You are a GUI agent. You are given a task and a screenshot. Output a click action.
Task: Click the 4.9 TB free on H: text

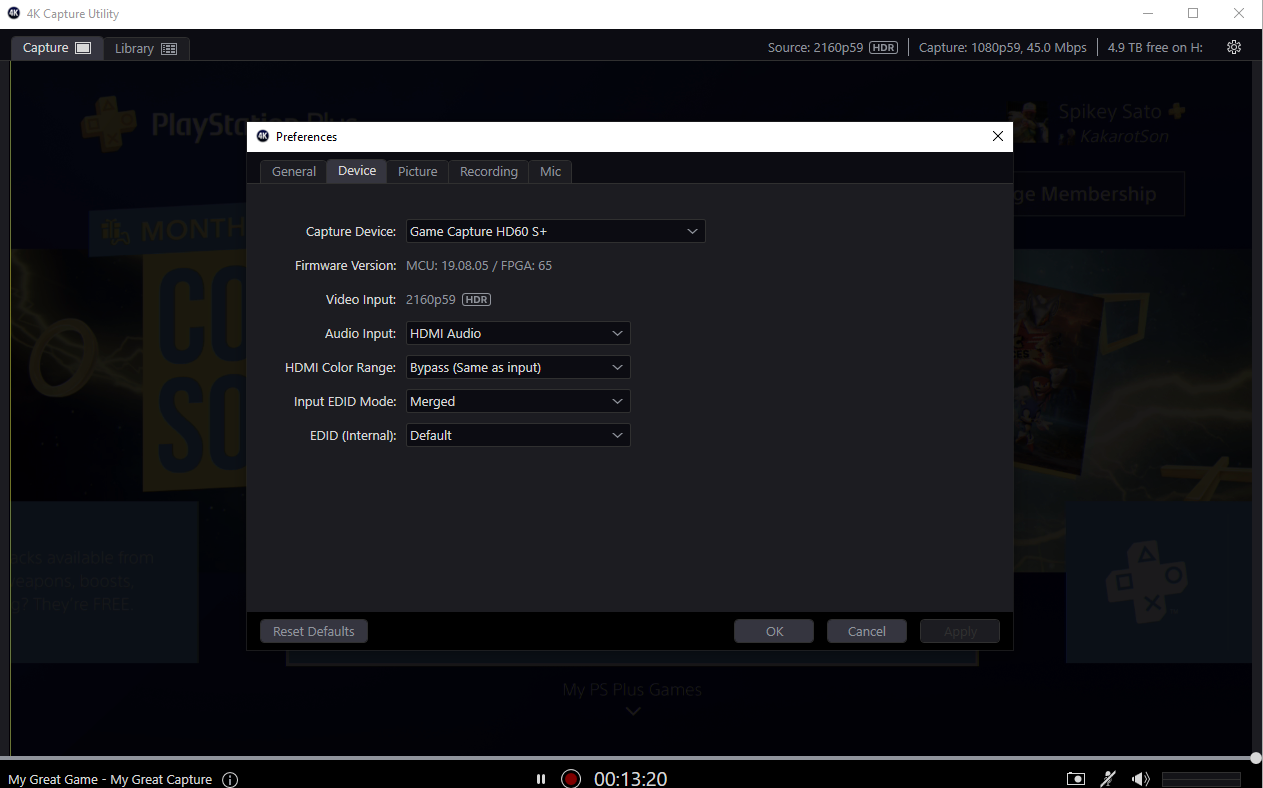(1155, 47)
